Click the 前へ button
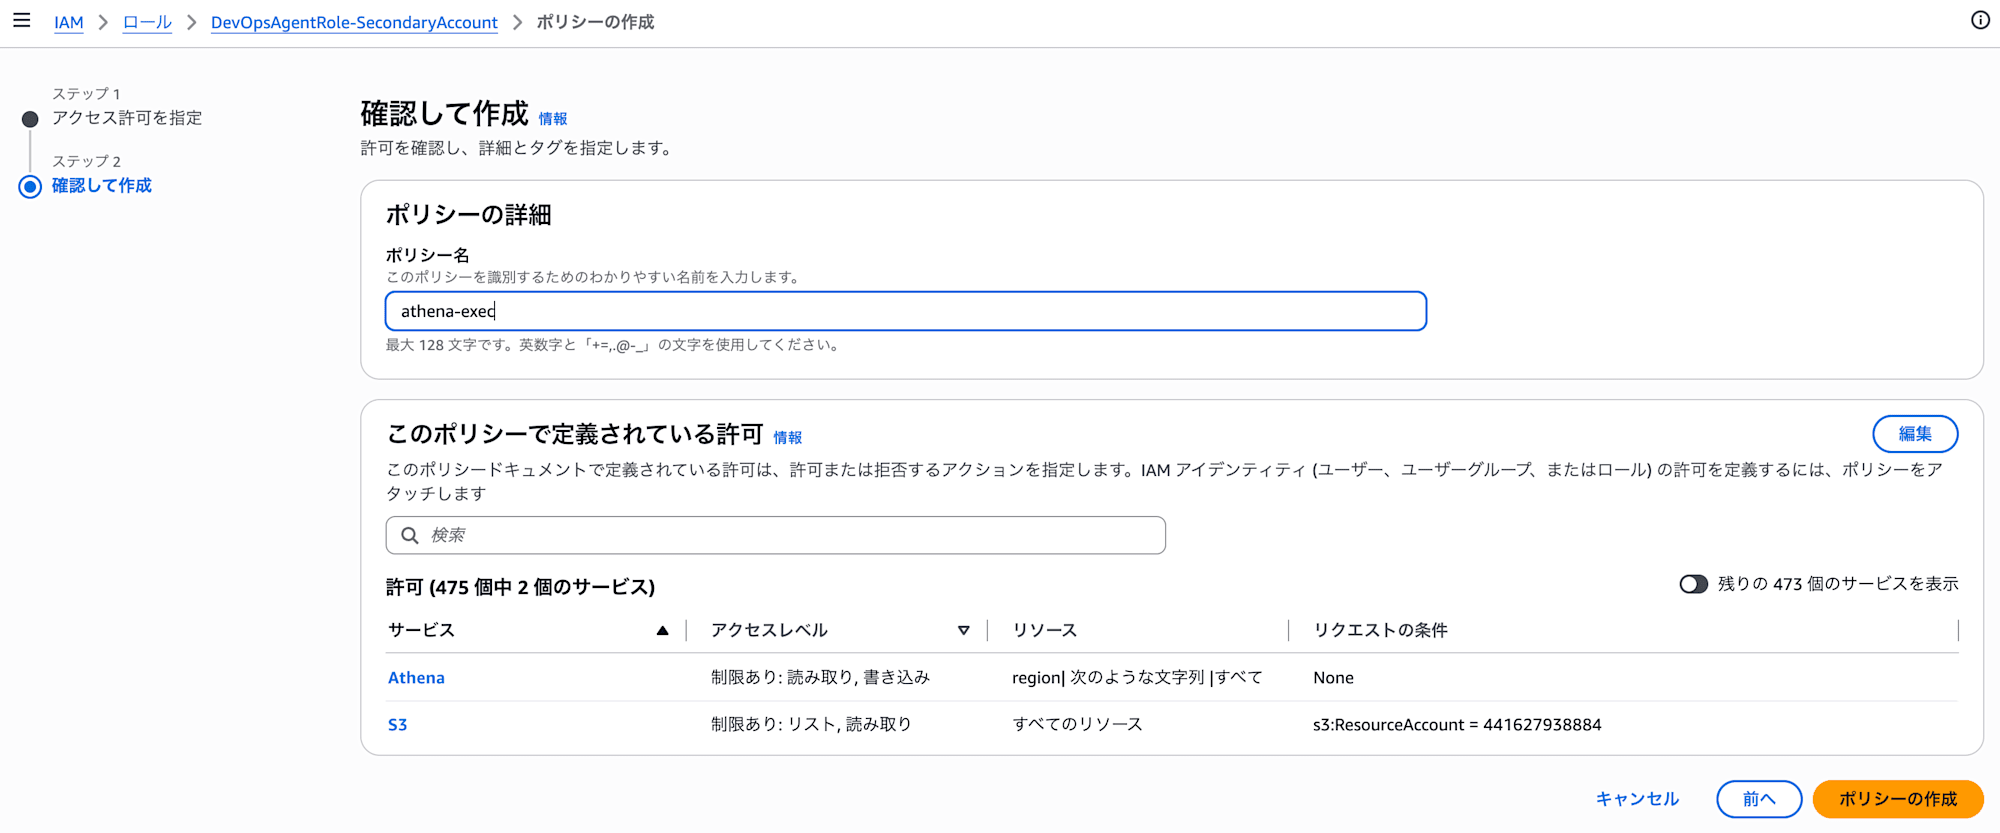 tap(1759, 799)
